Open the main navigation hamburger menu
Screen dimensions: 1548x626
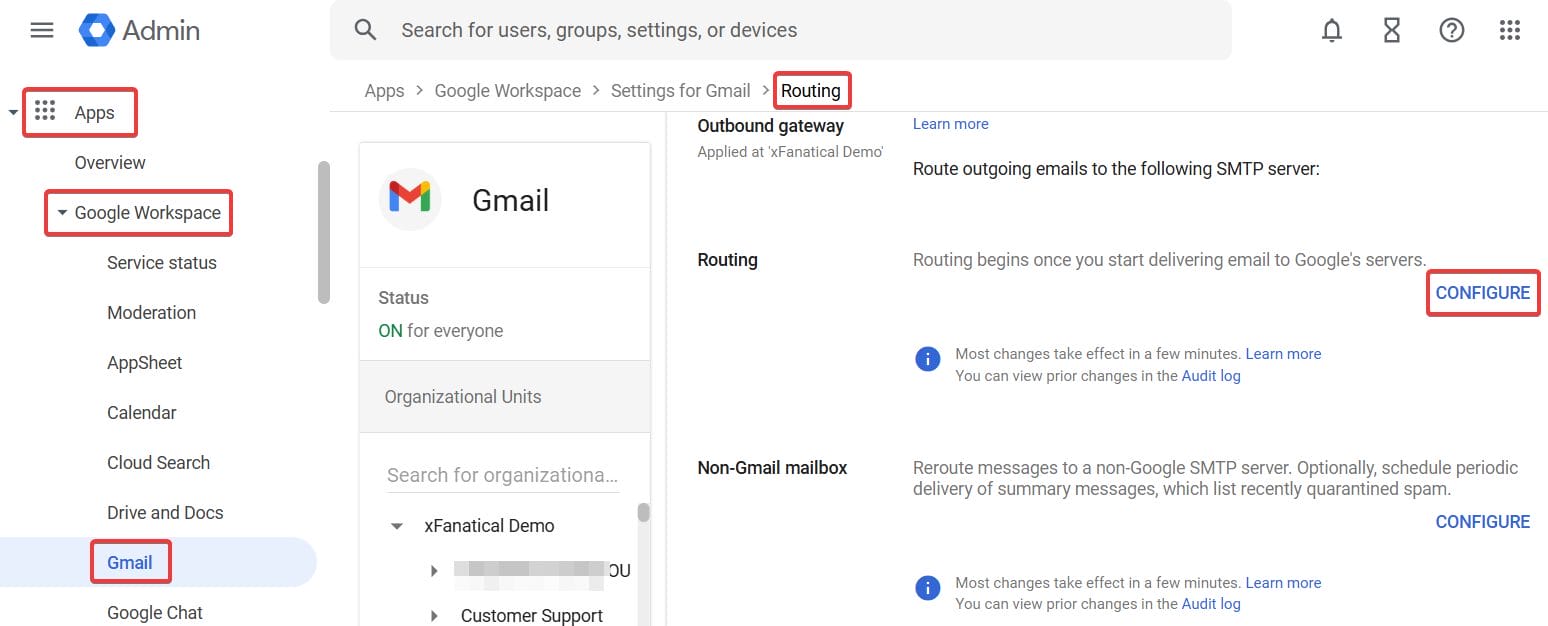[41, 30]
